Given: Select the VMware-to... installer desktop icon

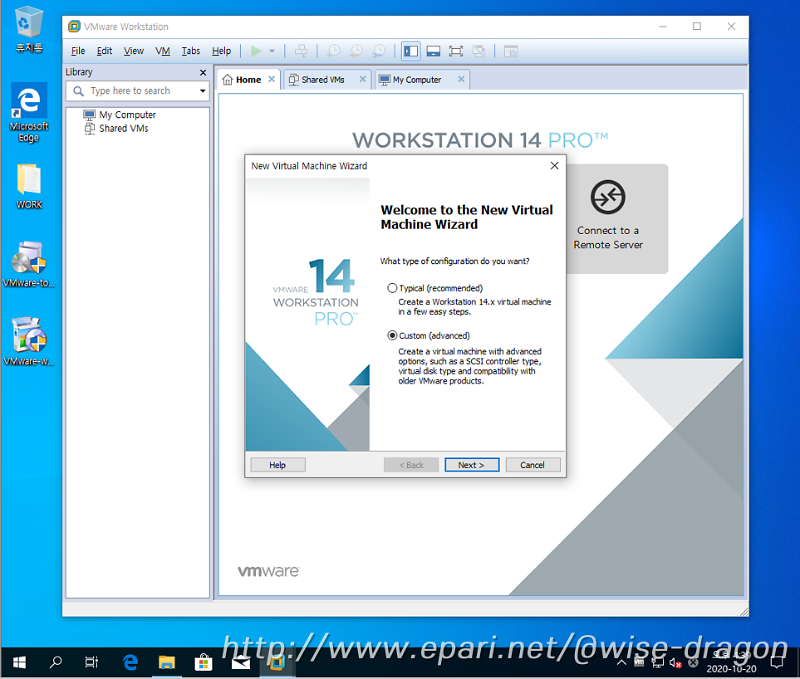Looking at the screenshot, I should coord(29,264).
